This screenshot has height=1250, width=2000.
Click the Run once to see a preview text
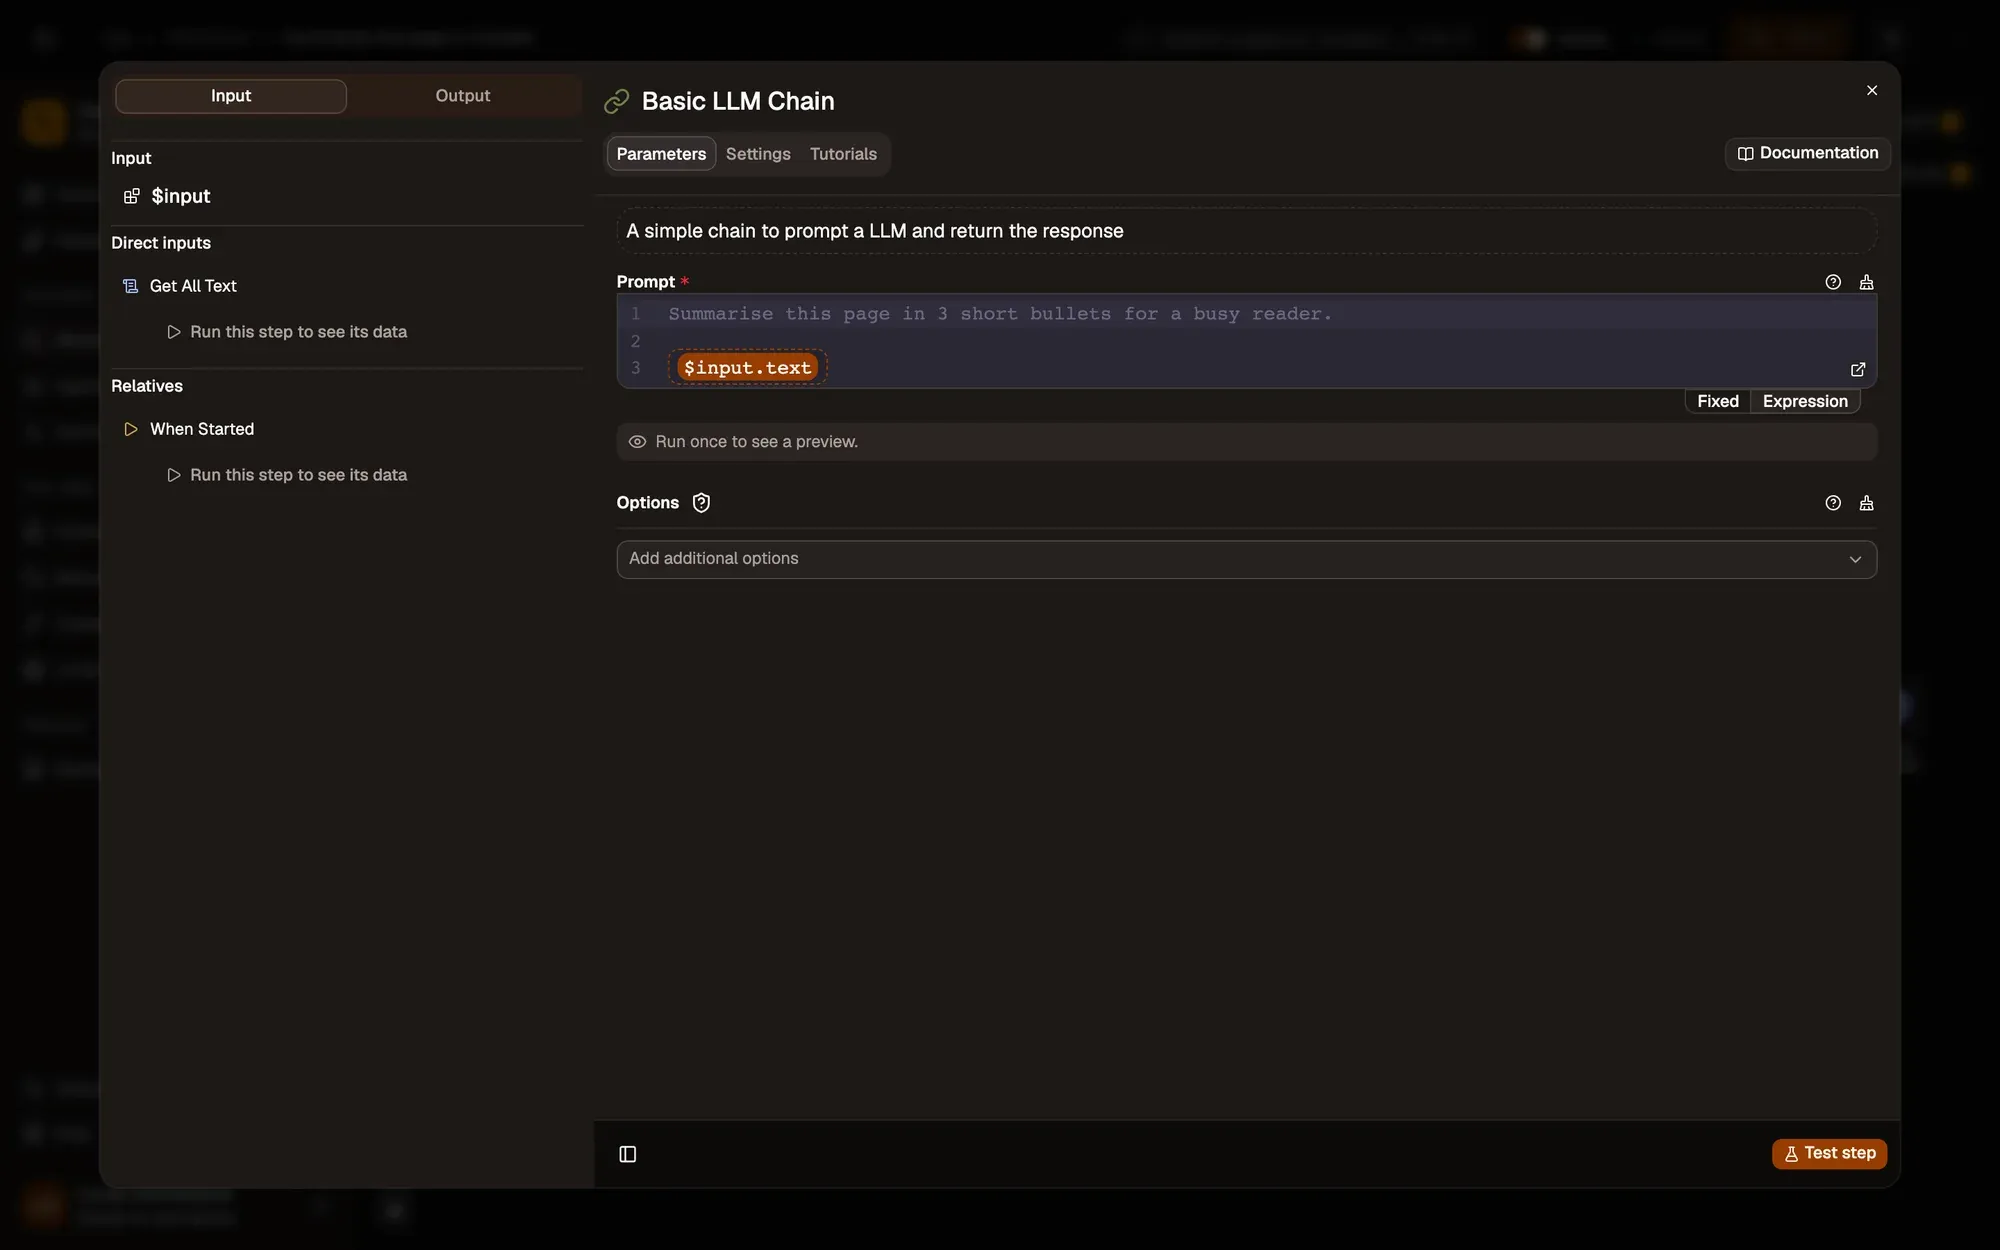tap(757, 442)
